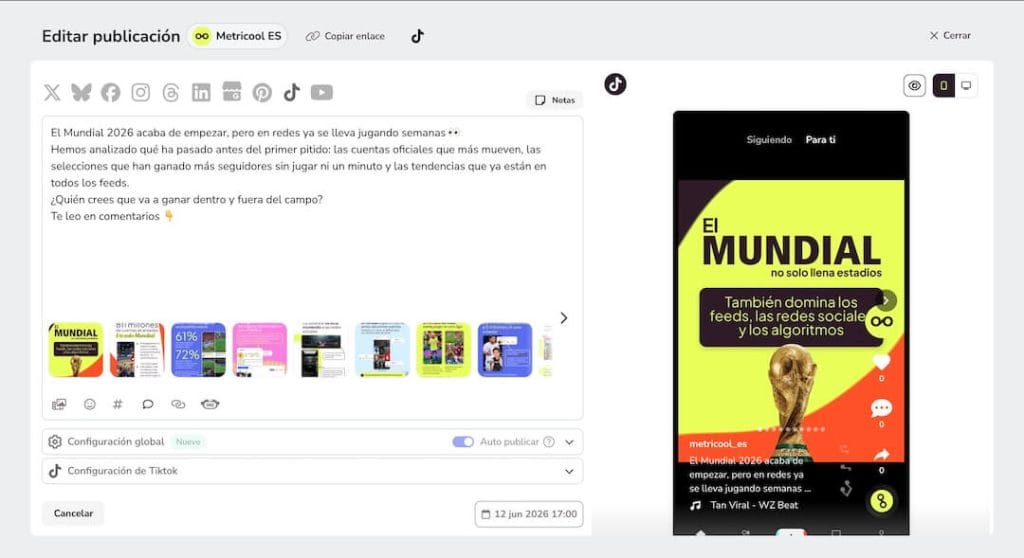This screenshot has height=558, width=1024.
Task: Click Copiar enlace
Action: pyautogui.click(x=345, y=36)
